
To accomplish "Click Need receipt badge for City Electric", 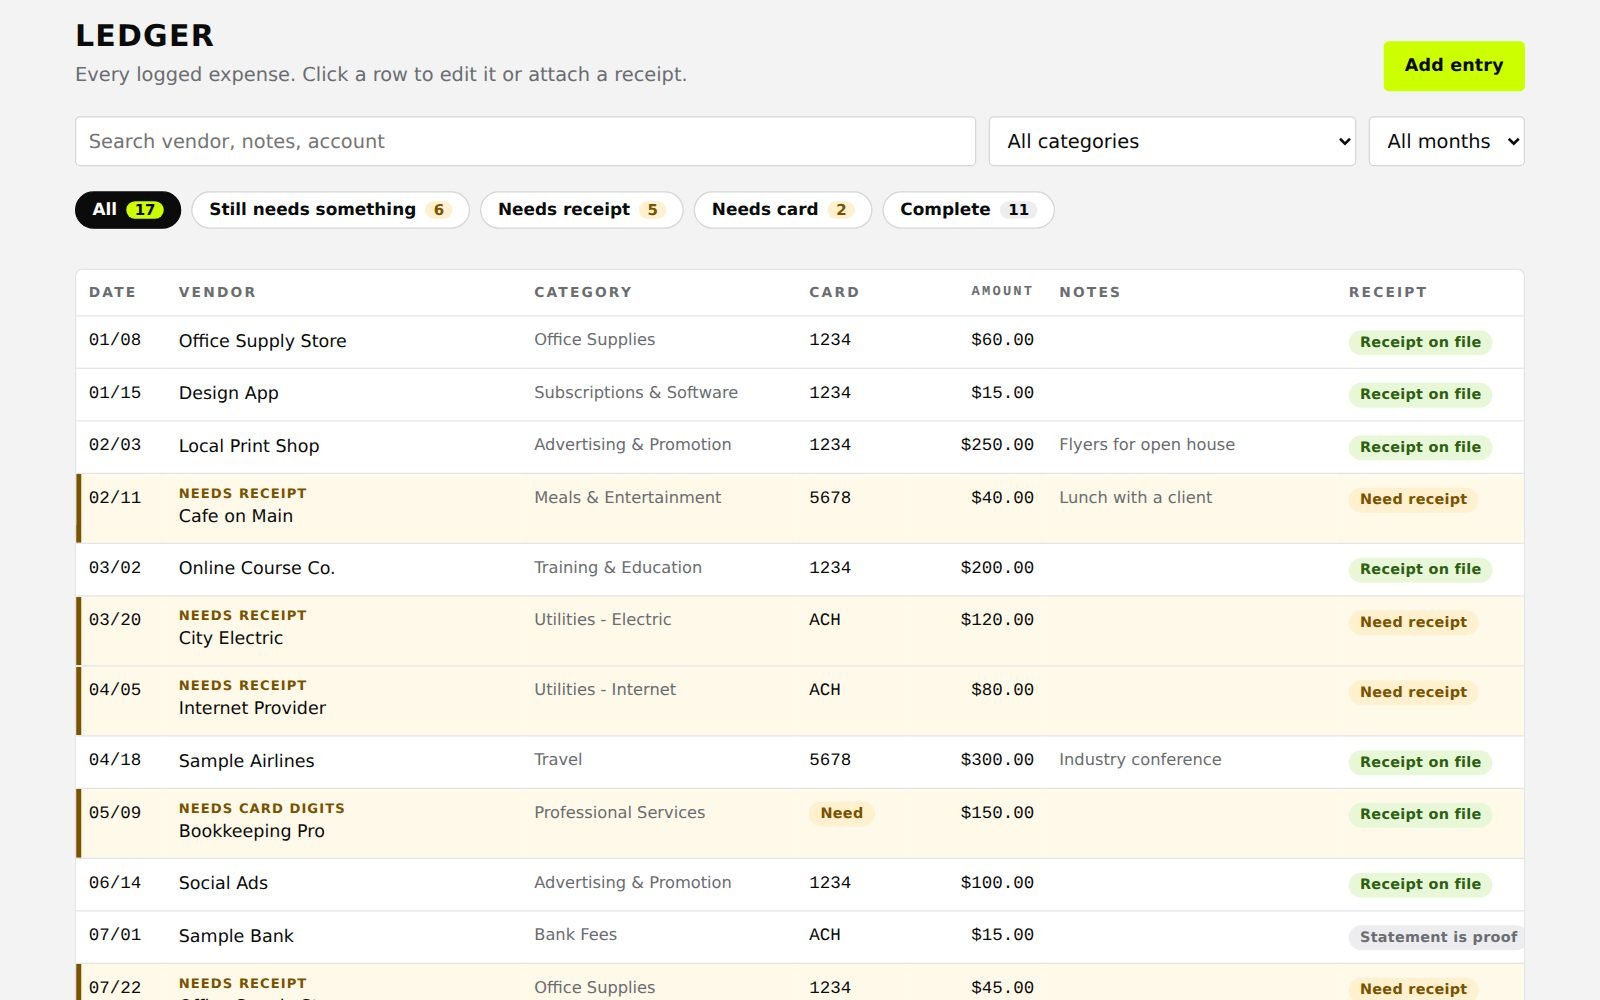I will (x=1413, y=622).
